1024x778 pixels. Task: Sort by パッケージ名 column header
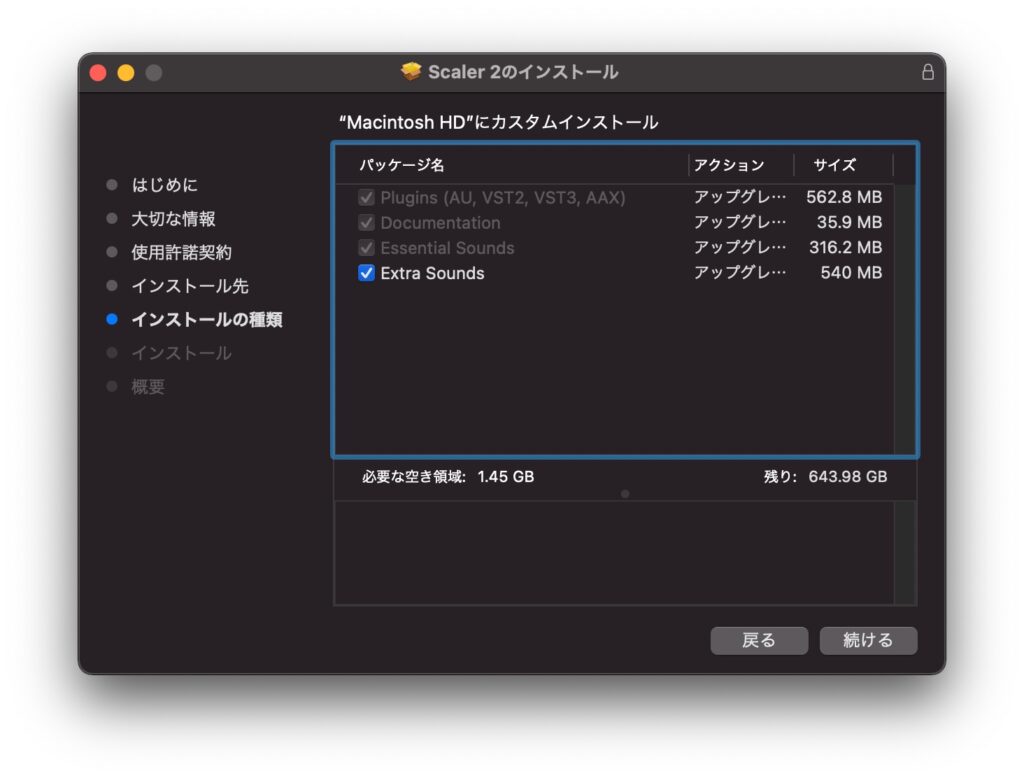point(402,165)
